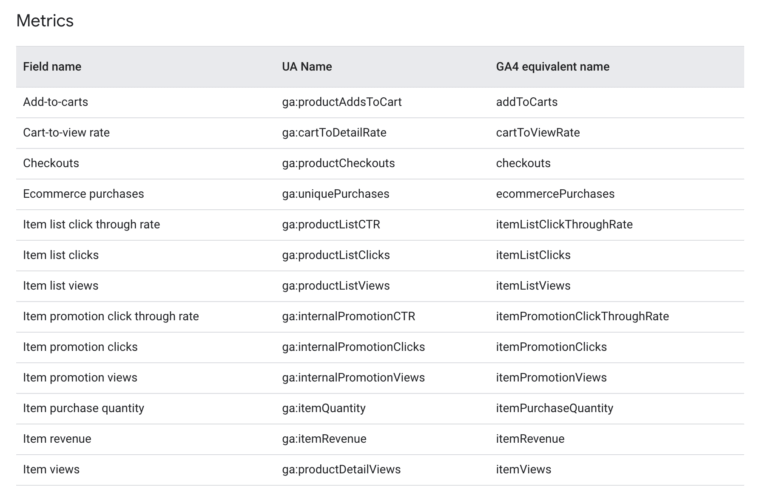Click the itemPromotionClicks GA4 name
This screenshot has width=768, height=501.
point(551,347)
